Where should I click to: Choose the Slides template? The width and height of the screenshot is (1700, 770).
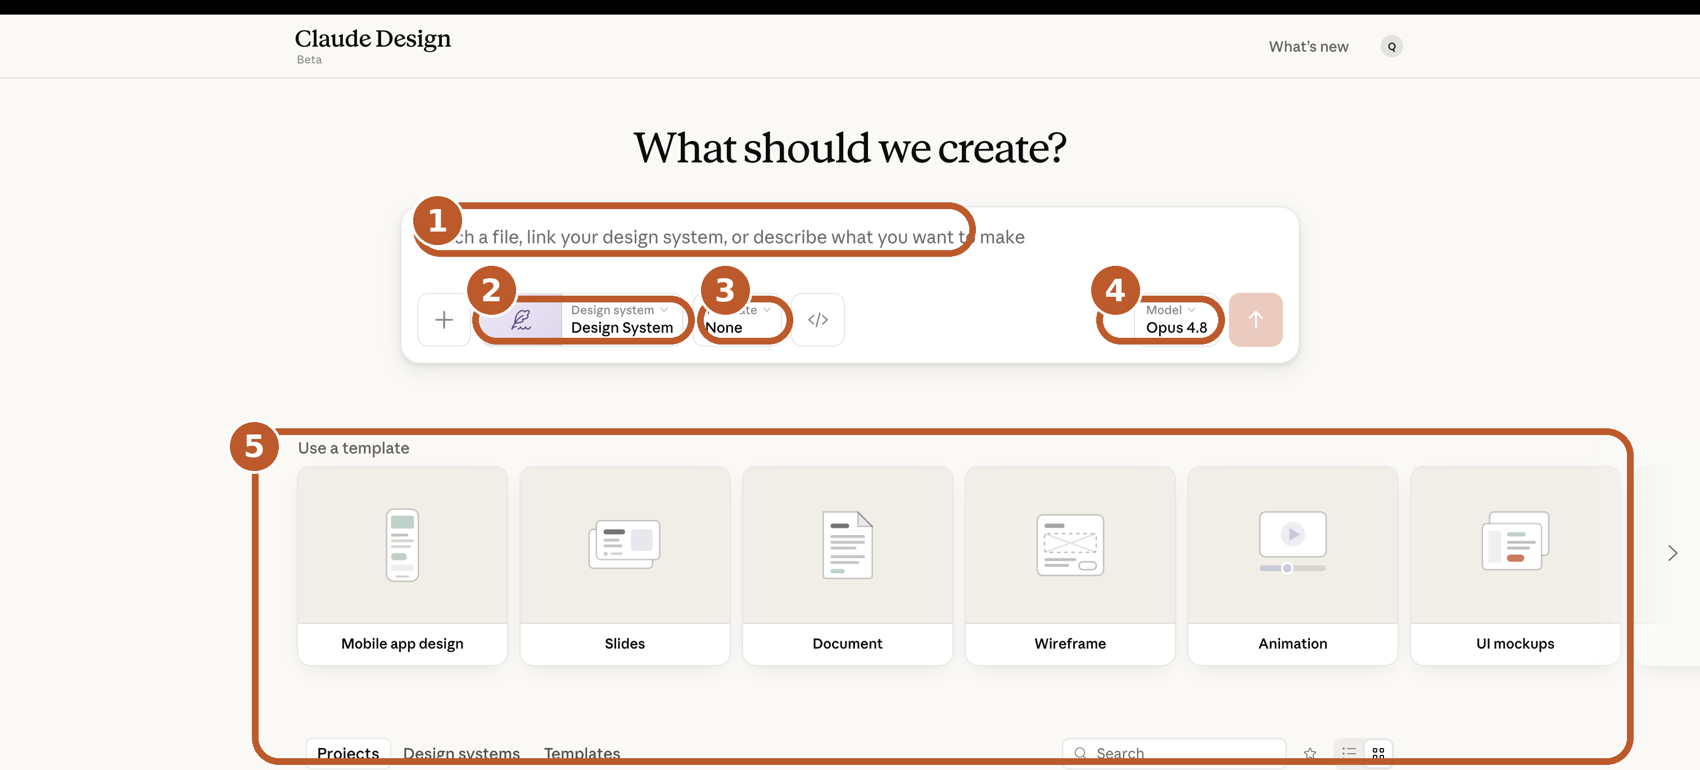tap(625, 565)
